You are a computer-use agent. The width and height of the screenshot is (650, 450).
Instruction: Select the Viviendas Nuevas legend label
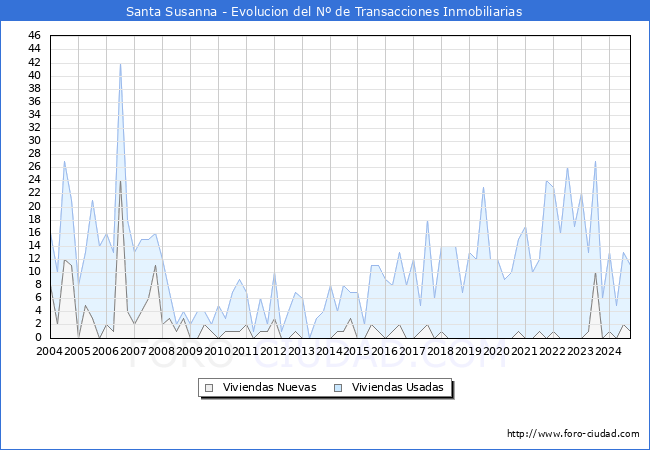[x=269, y=387]
